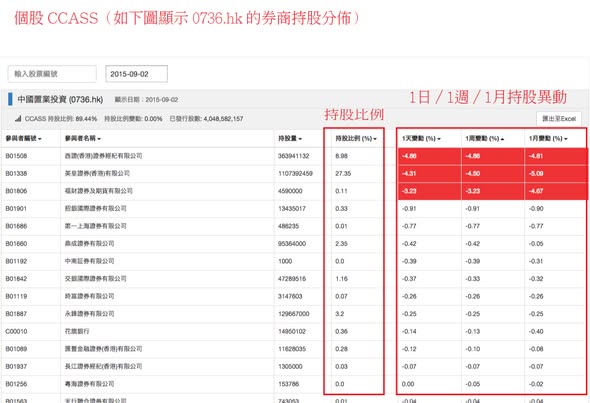
Task: Select red 1-week change cell -4.50
Action: click(493, 173)
